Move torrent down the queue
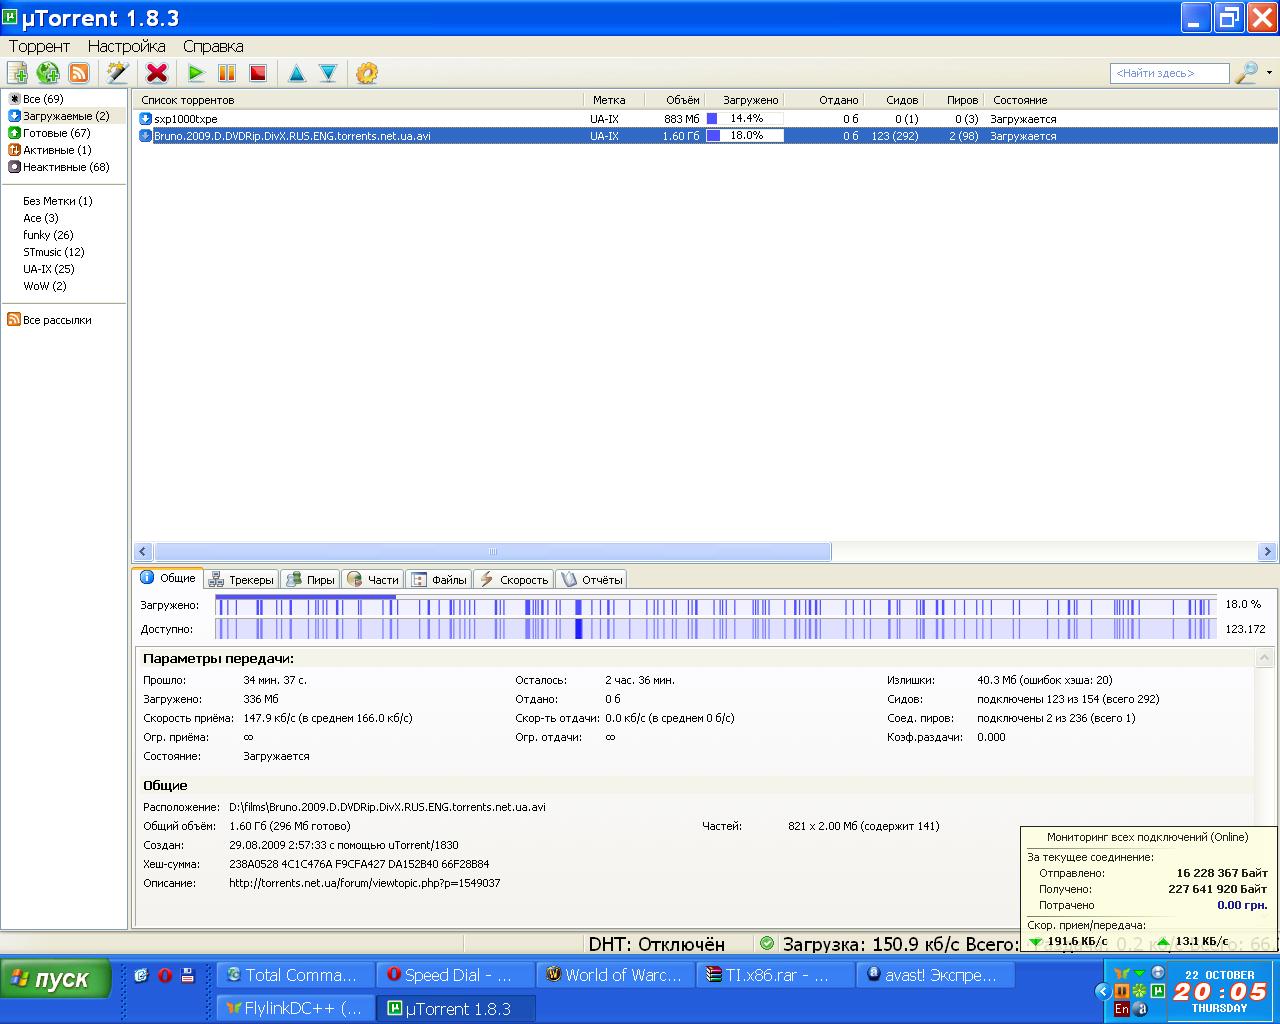The width and height of the screenshot is (1280, 1024). (x=328, y=73)
